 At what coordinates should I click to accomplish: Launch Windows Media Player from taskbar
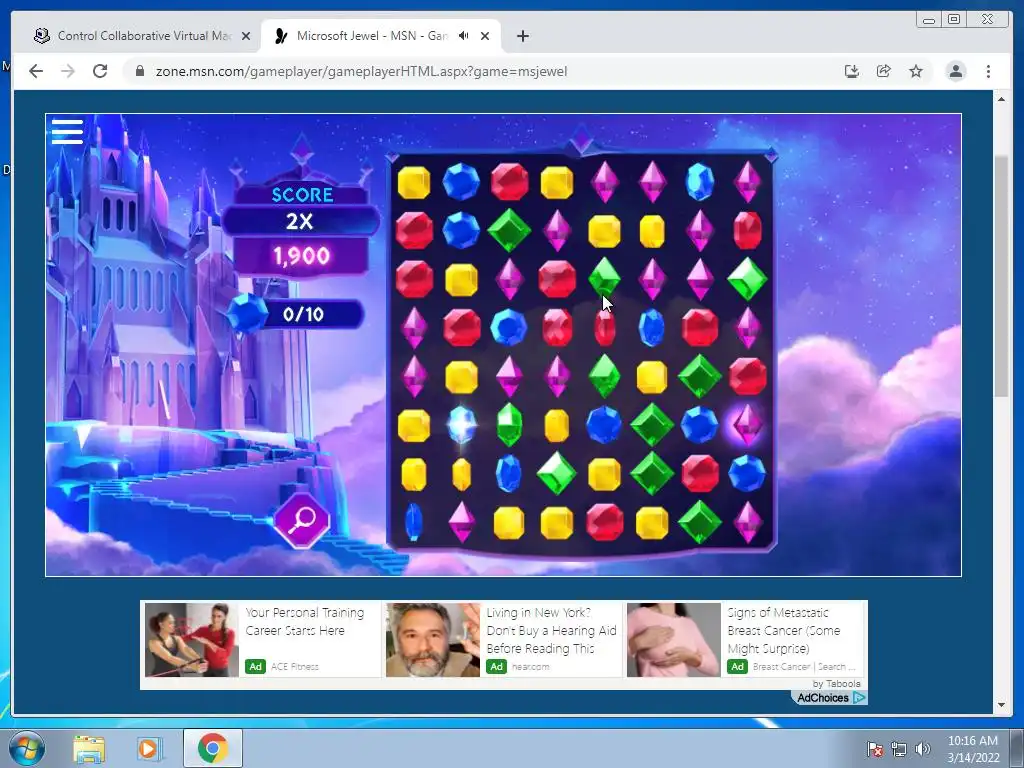tap(148, 749)
